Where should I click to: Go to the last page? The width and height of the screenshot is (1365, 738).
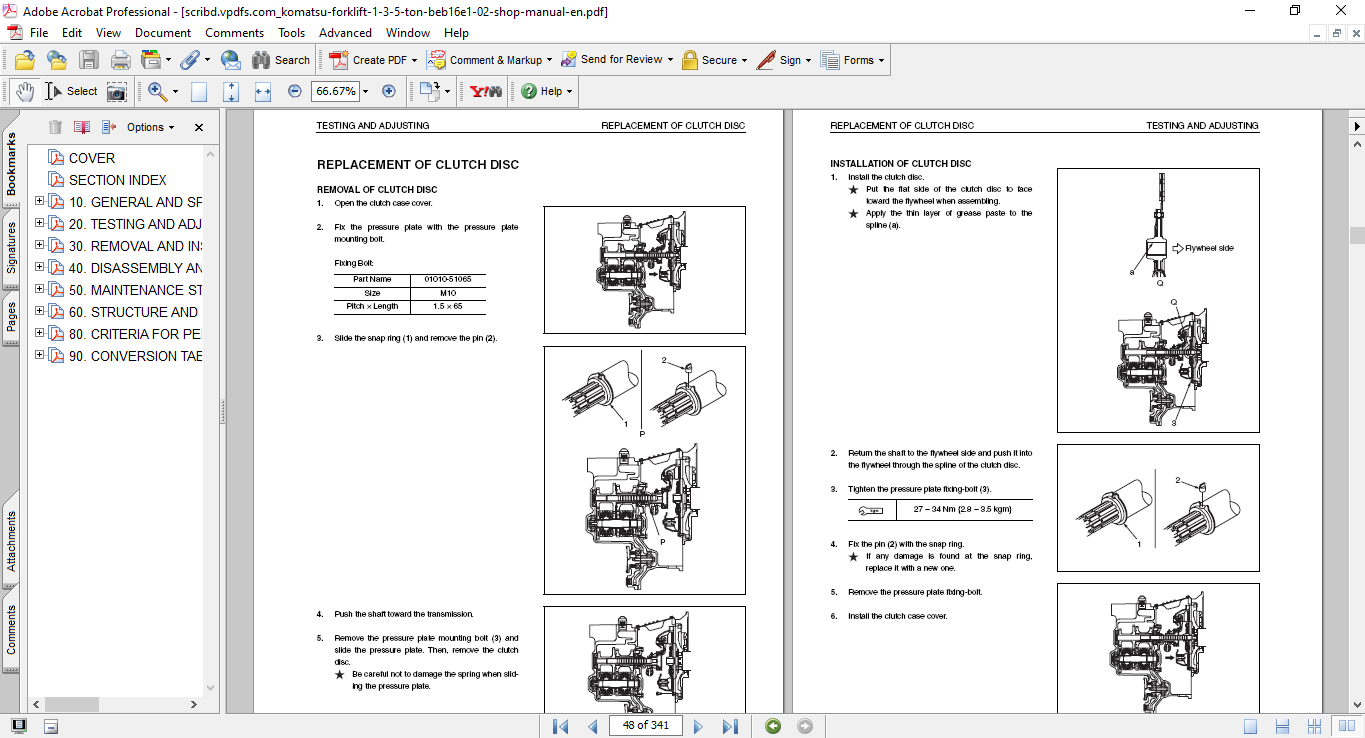(730, 726)
